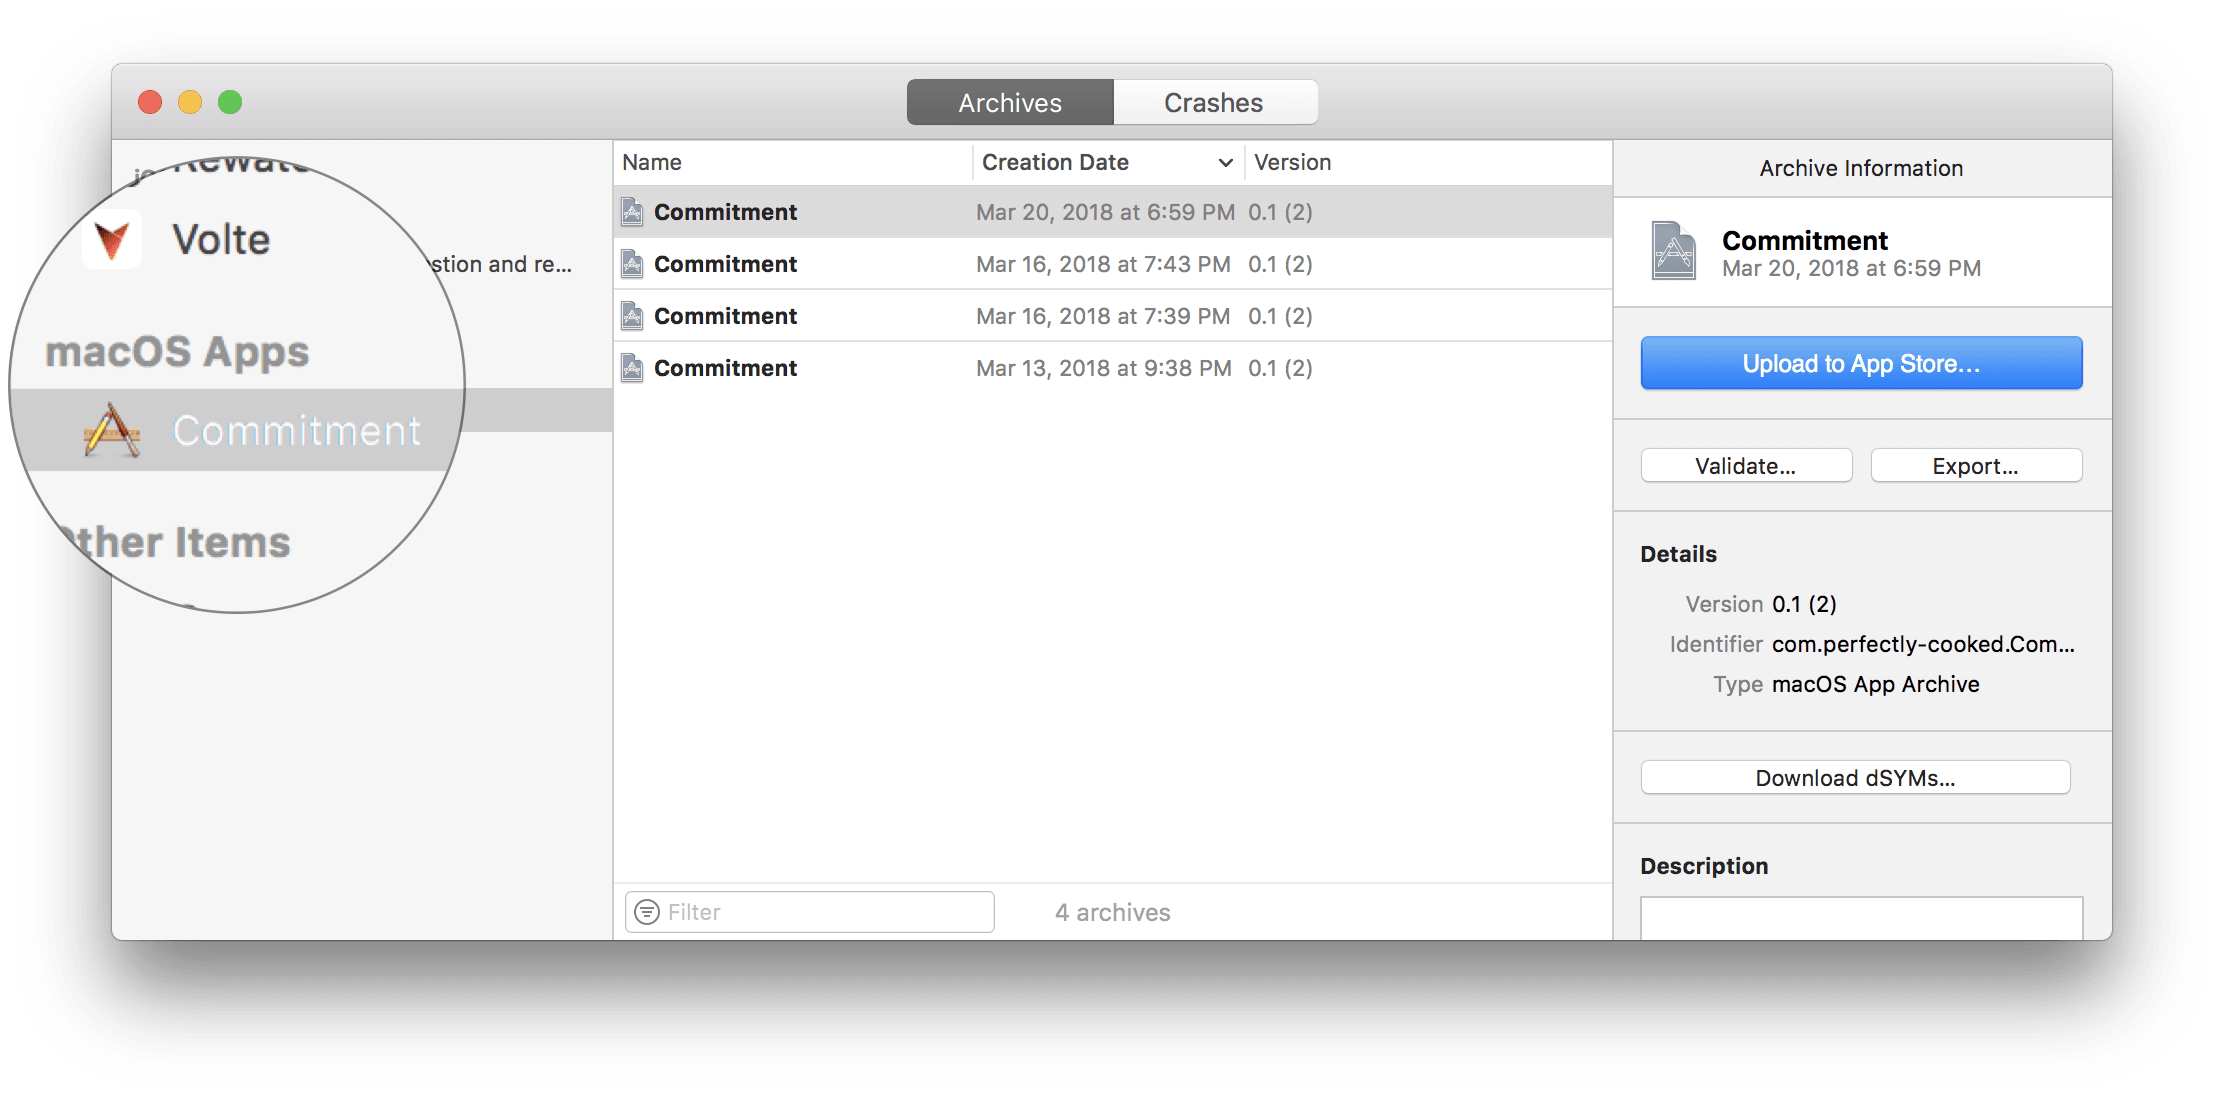Image resolution: width=2224 pixels, height=1100 pixels.
Task: Open filter options icon in Filter field
Action: click(x=648, y=912)
